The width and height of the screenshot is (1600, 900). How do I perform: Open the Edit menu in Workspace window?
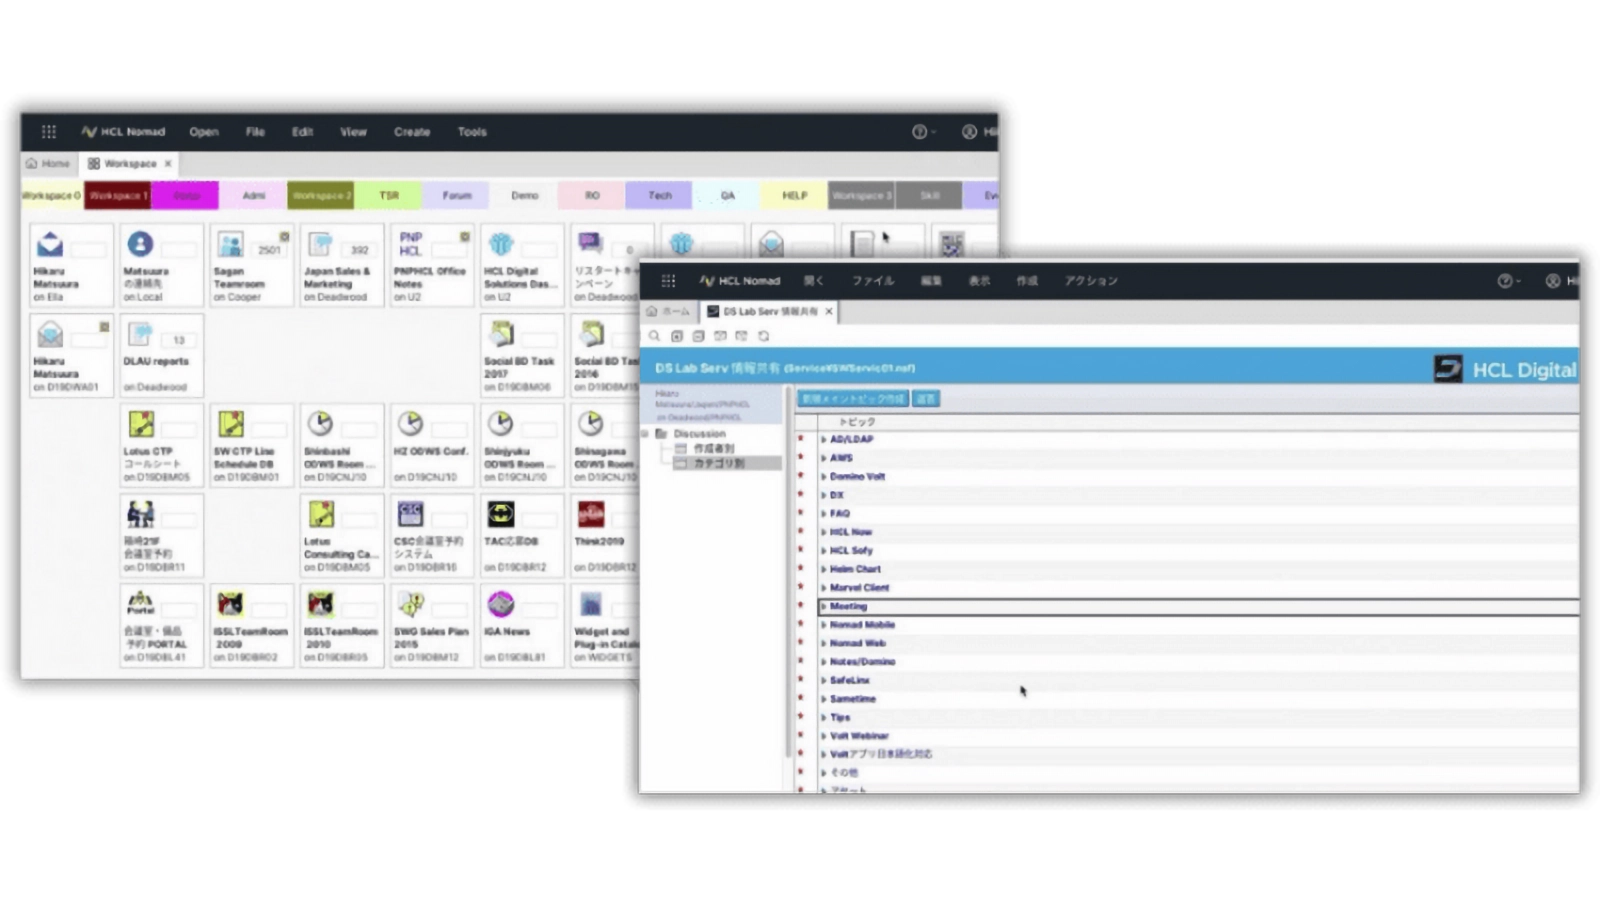tap(302, 132)
